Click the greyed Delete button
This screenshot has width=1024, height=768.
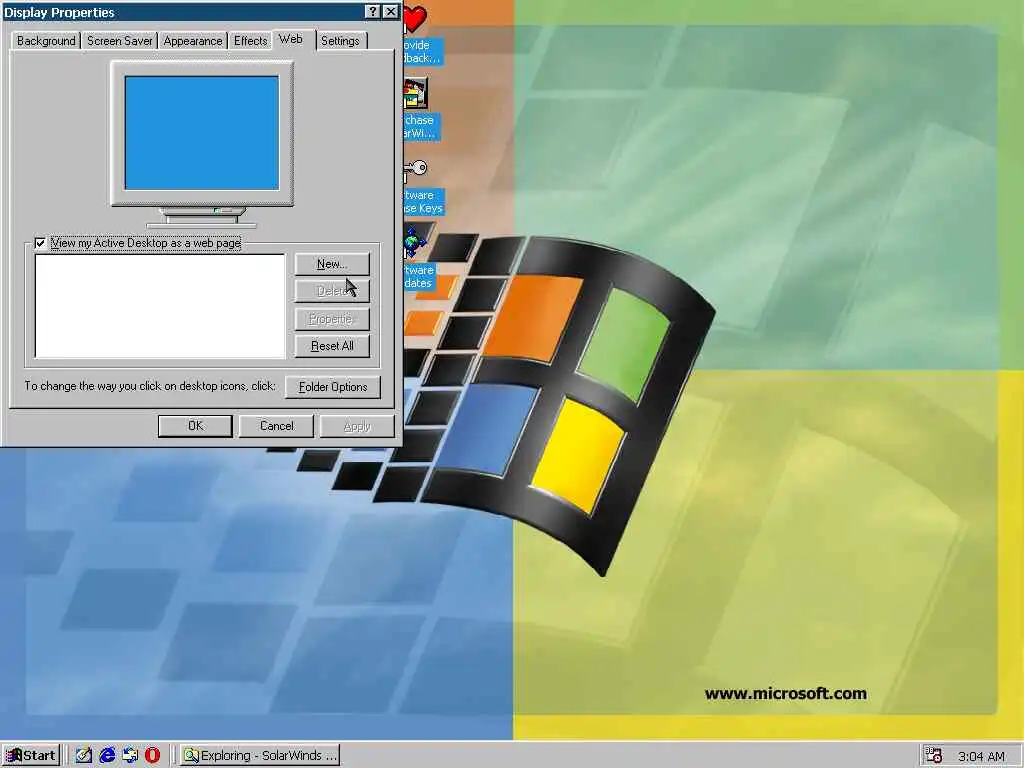[332, 291]
